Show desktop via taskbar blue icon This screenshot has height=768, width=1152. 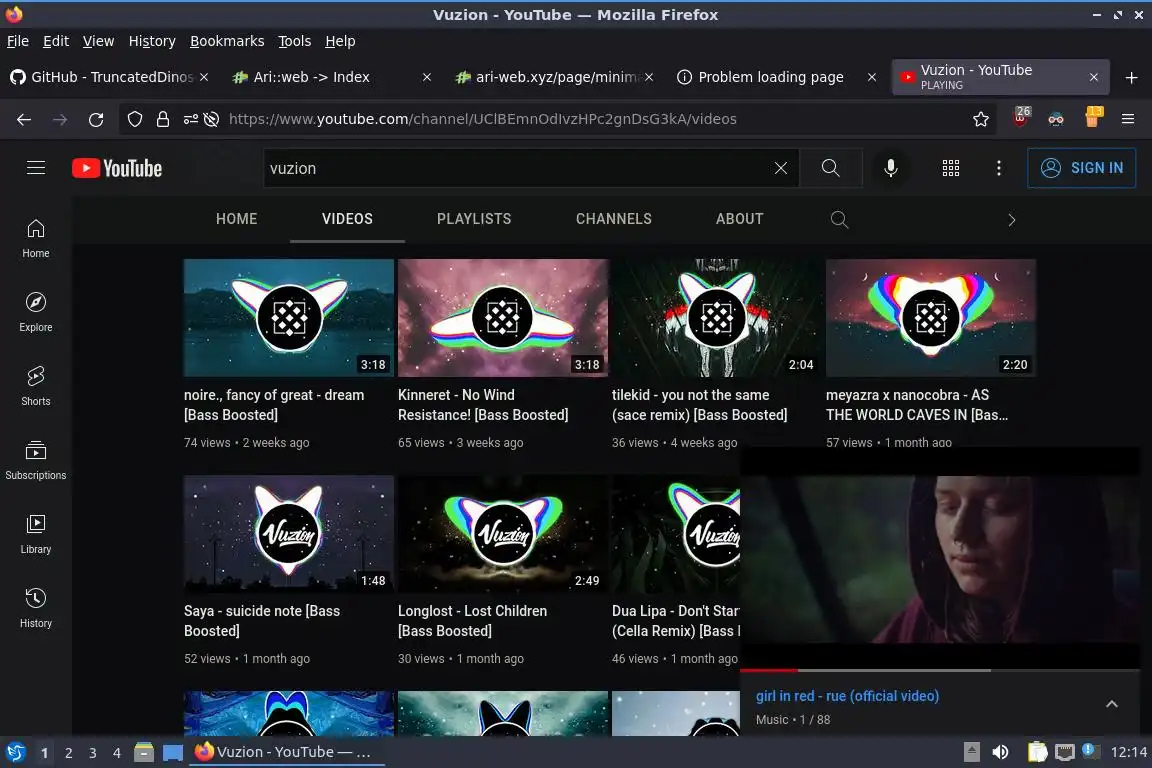[173, 753]
